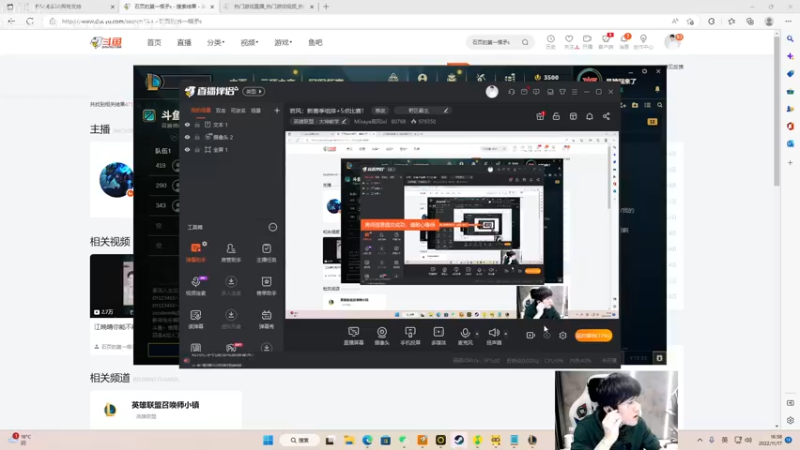The height and width of the screenshot is (450, 800).
Task: Click browser address bar
Action: click(357, 21)
